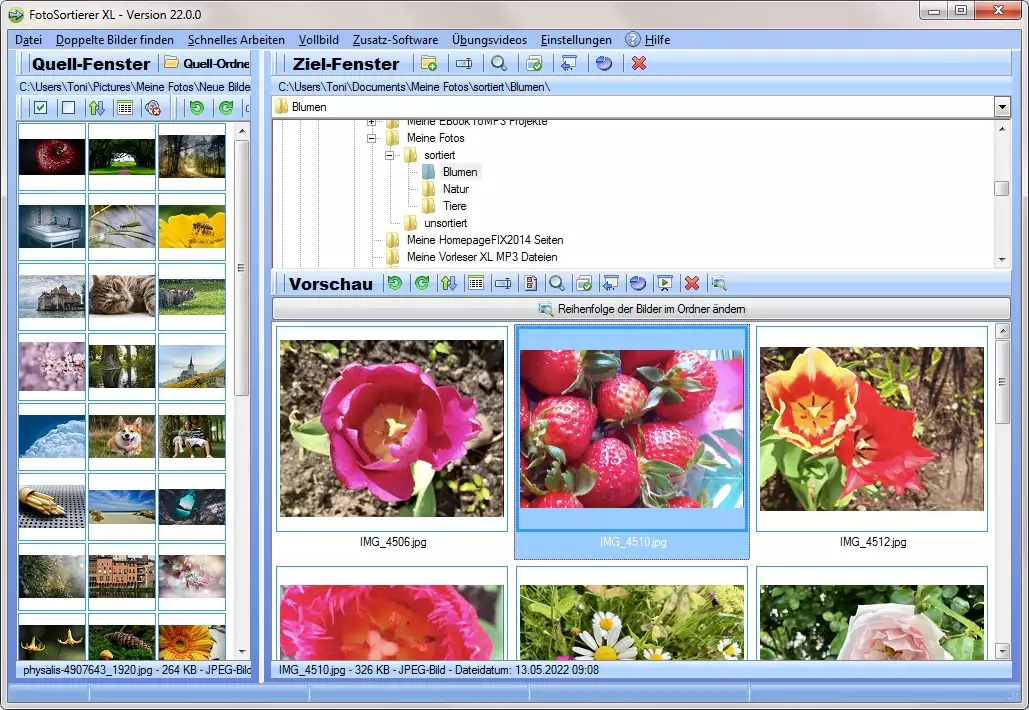Collapse the 'Meine Fotos' tree node
Image resolution: width=1029 pixels, height=710 pixels.
click(x=372, y=138)
